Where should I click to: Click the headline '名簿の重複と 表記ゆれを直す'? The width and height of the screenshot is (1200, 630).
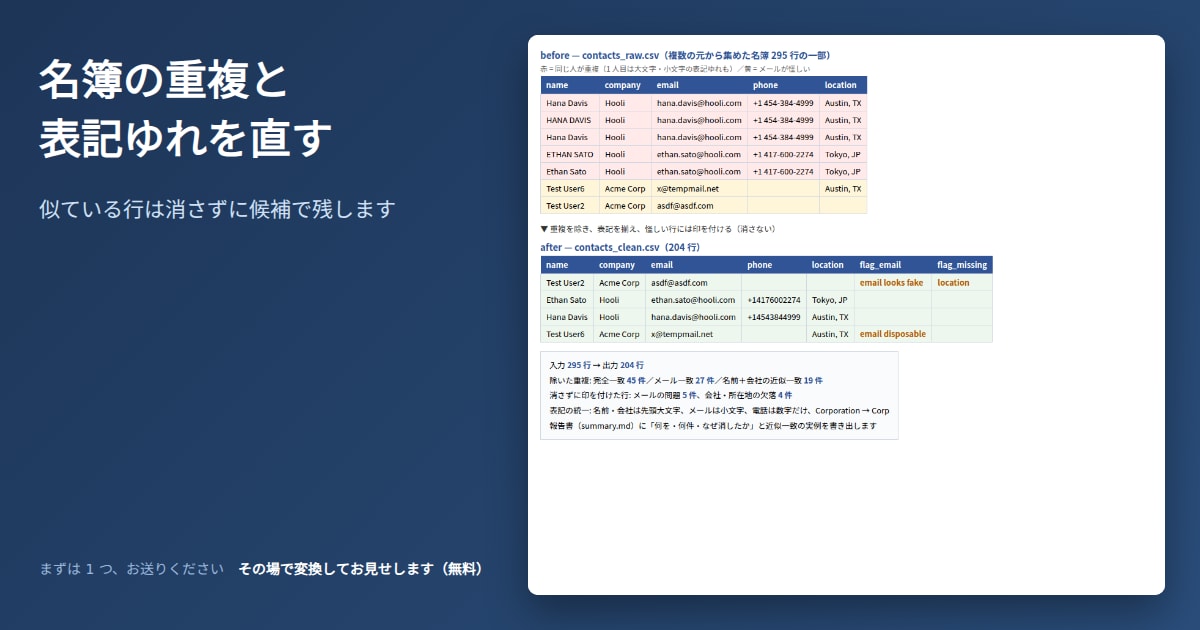pyautogui.click(x=185, y=110)
